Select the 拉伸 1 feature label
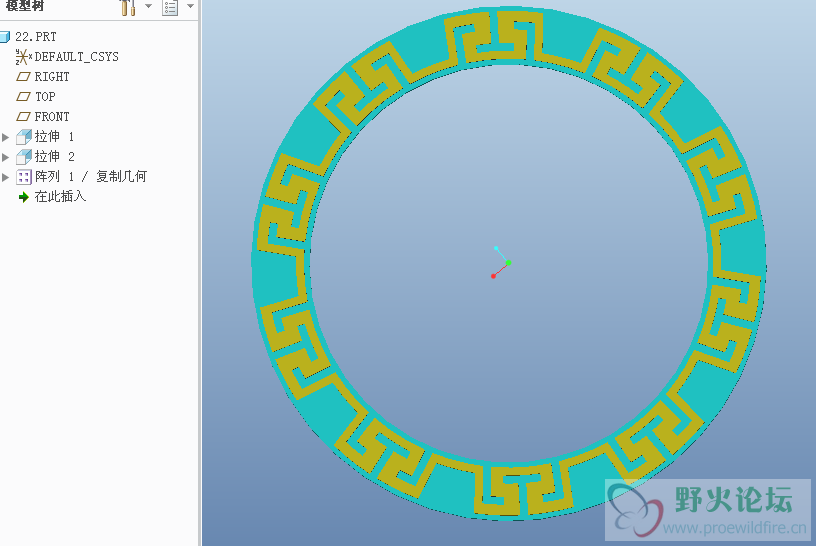The width and height of the screenshot is (816, 546). (54, 137)
